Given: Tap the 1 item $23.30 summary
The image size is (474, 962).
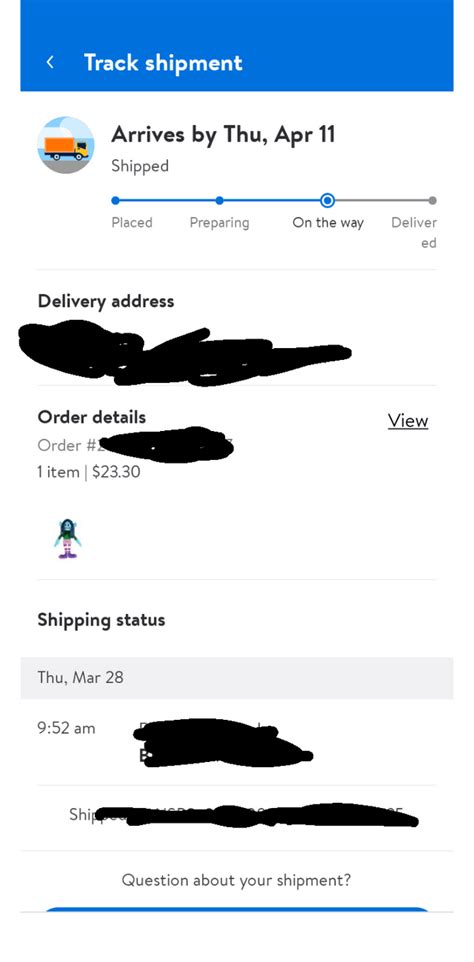Looking at the screenshot, I should pos(89,472).
